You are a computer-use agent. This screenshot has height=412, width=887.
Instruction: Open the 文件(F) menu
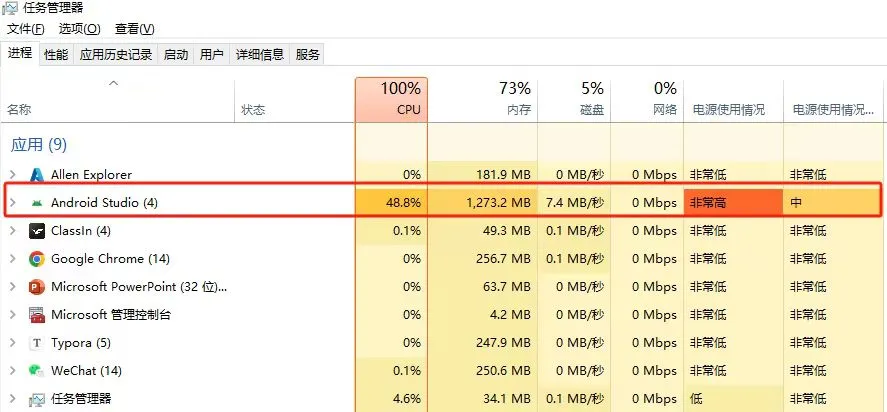tap(25, 29)
